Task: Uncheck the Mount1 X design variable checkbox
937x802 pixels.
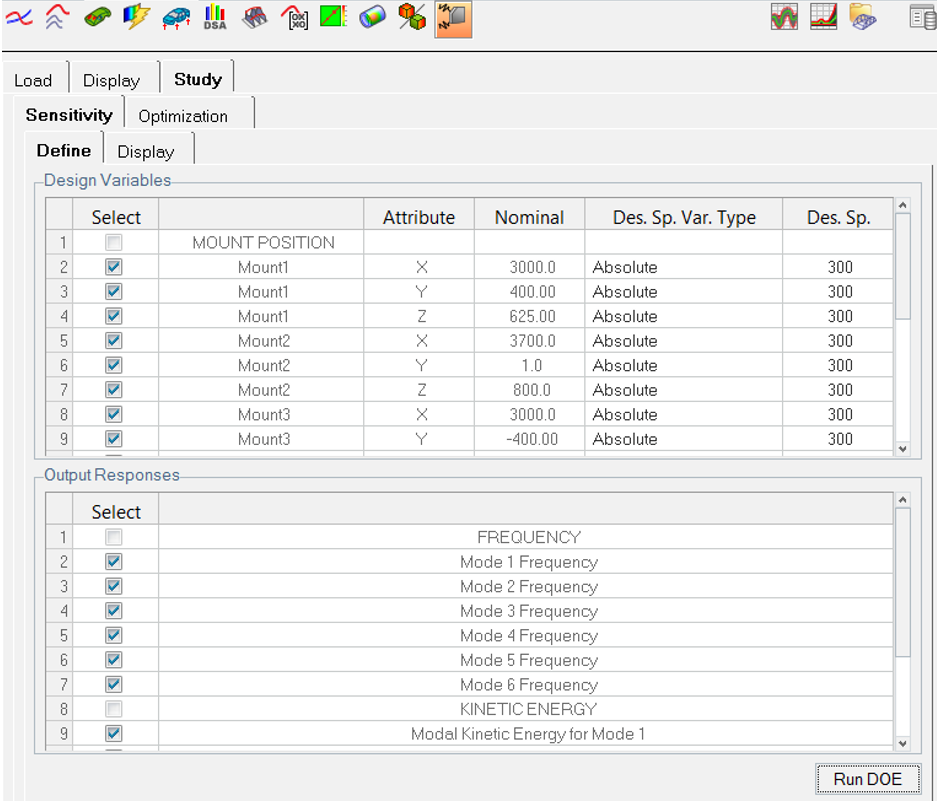Action: coord(114,267)
